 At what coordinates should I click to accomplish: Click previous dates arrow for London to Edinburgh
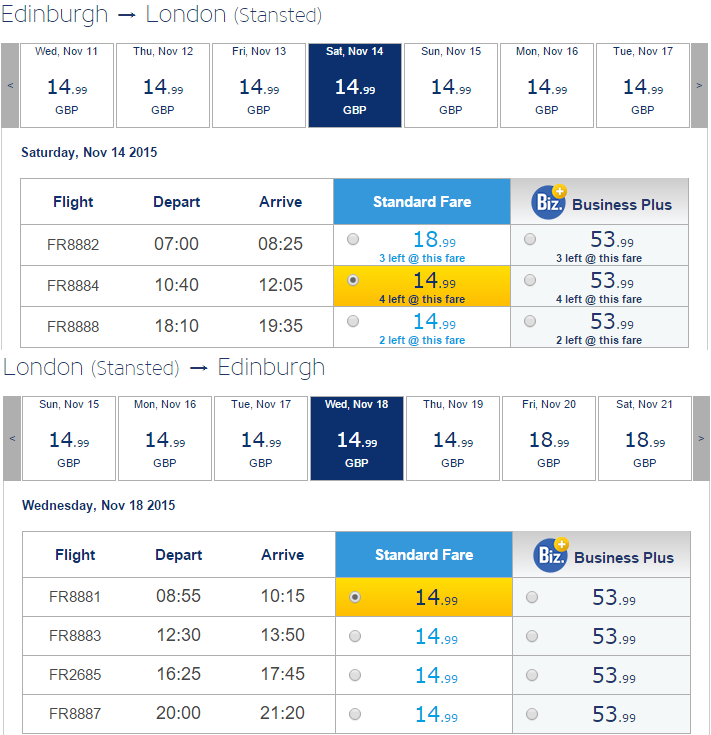tap(12, 438)
